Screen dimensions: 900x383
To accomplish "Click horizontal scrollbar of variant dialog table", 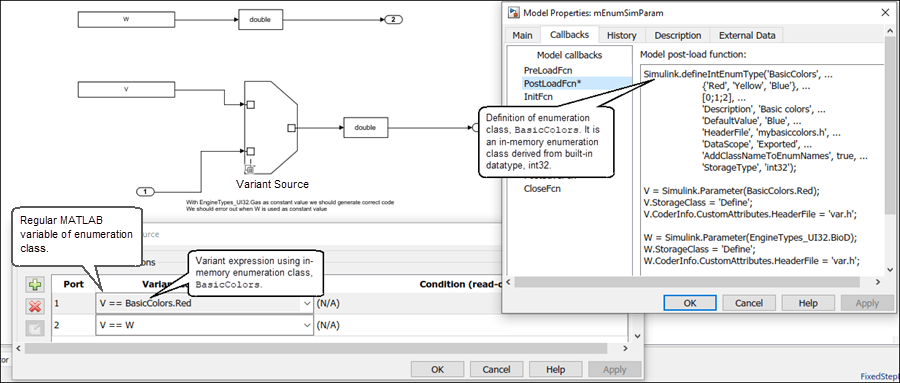I will tap(316, 348).
